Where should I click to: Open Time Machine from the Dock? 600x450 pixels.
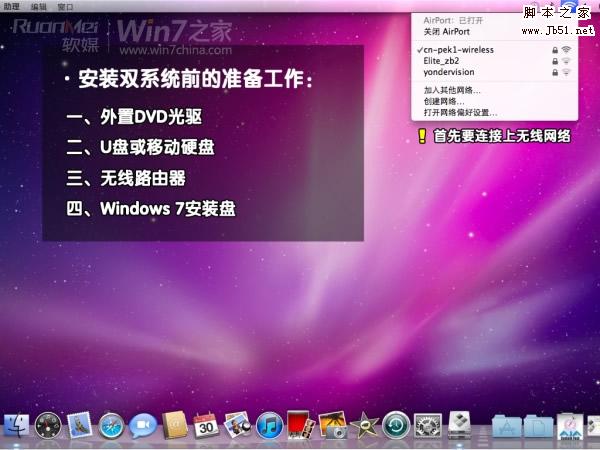[396, 425]
